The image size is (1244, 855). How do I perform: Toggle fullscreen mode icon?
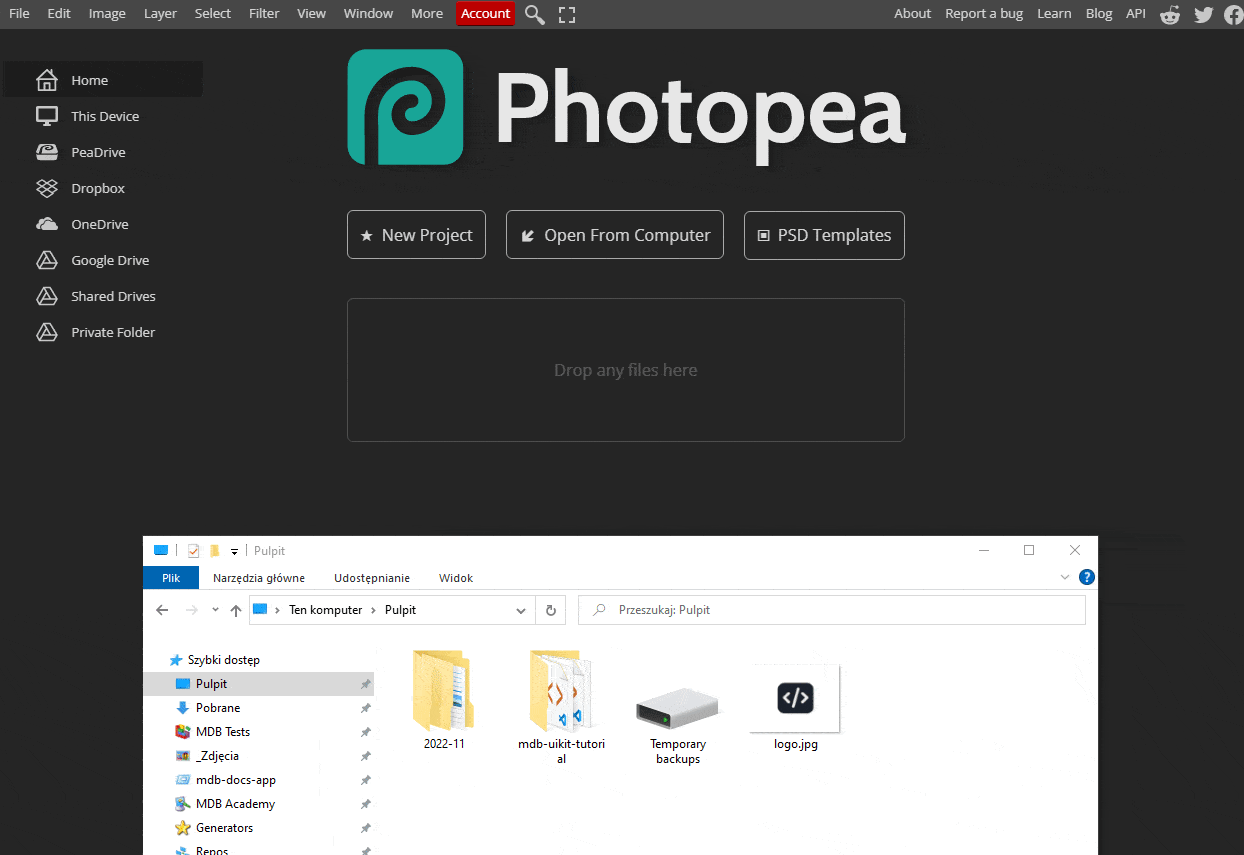567,14
